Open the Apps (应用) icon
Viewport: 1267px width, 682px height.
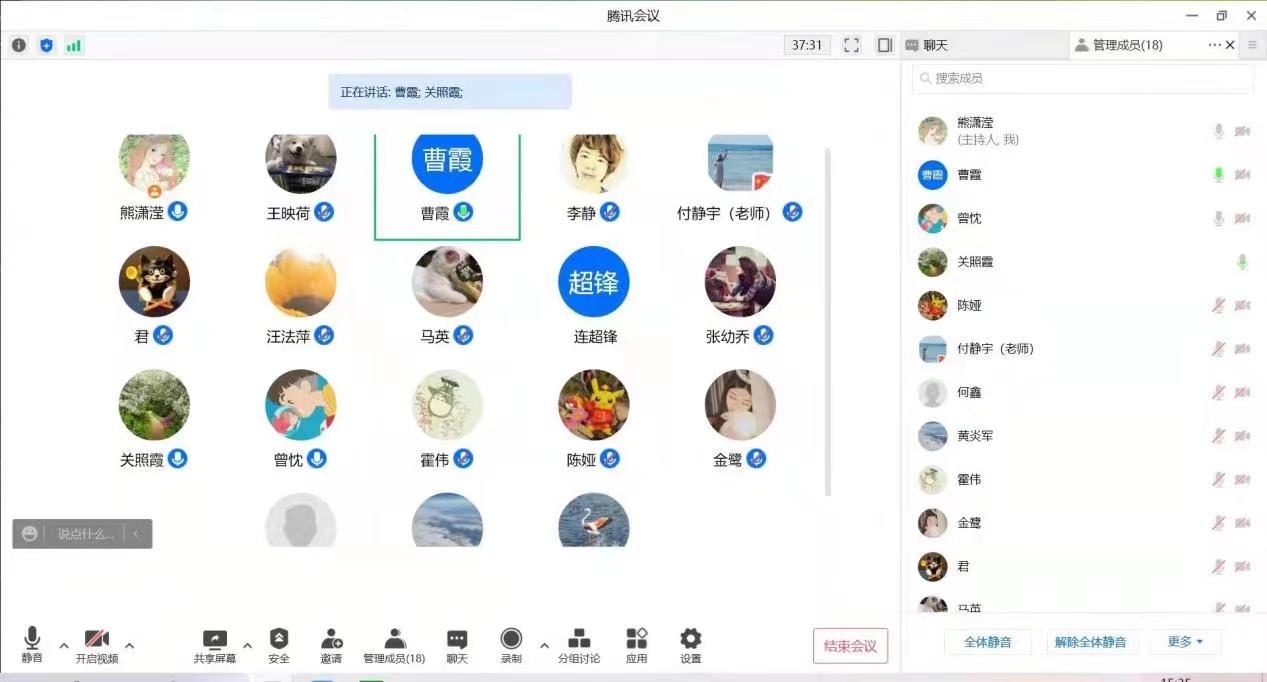click(x=636, y=639)
